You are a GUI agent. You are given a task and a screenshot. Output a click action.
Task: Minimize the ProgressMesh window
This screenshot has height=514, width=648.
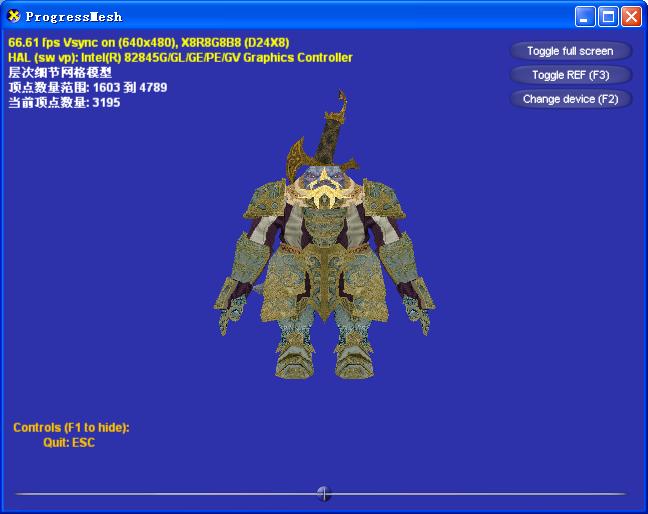[585, 17]
